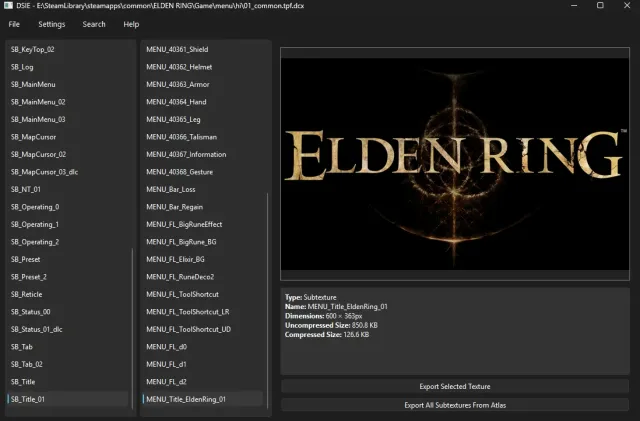Select SB_KeyTop_02 in texture list
The image size is (640, 421).
coord(68,49)
